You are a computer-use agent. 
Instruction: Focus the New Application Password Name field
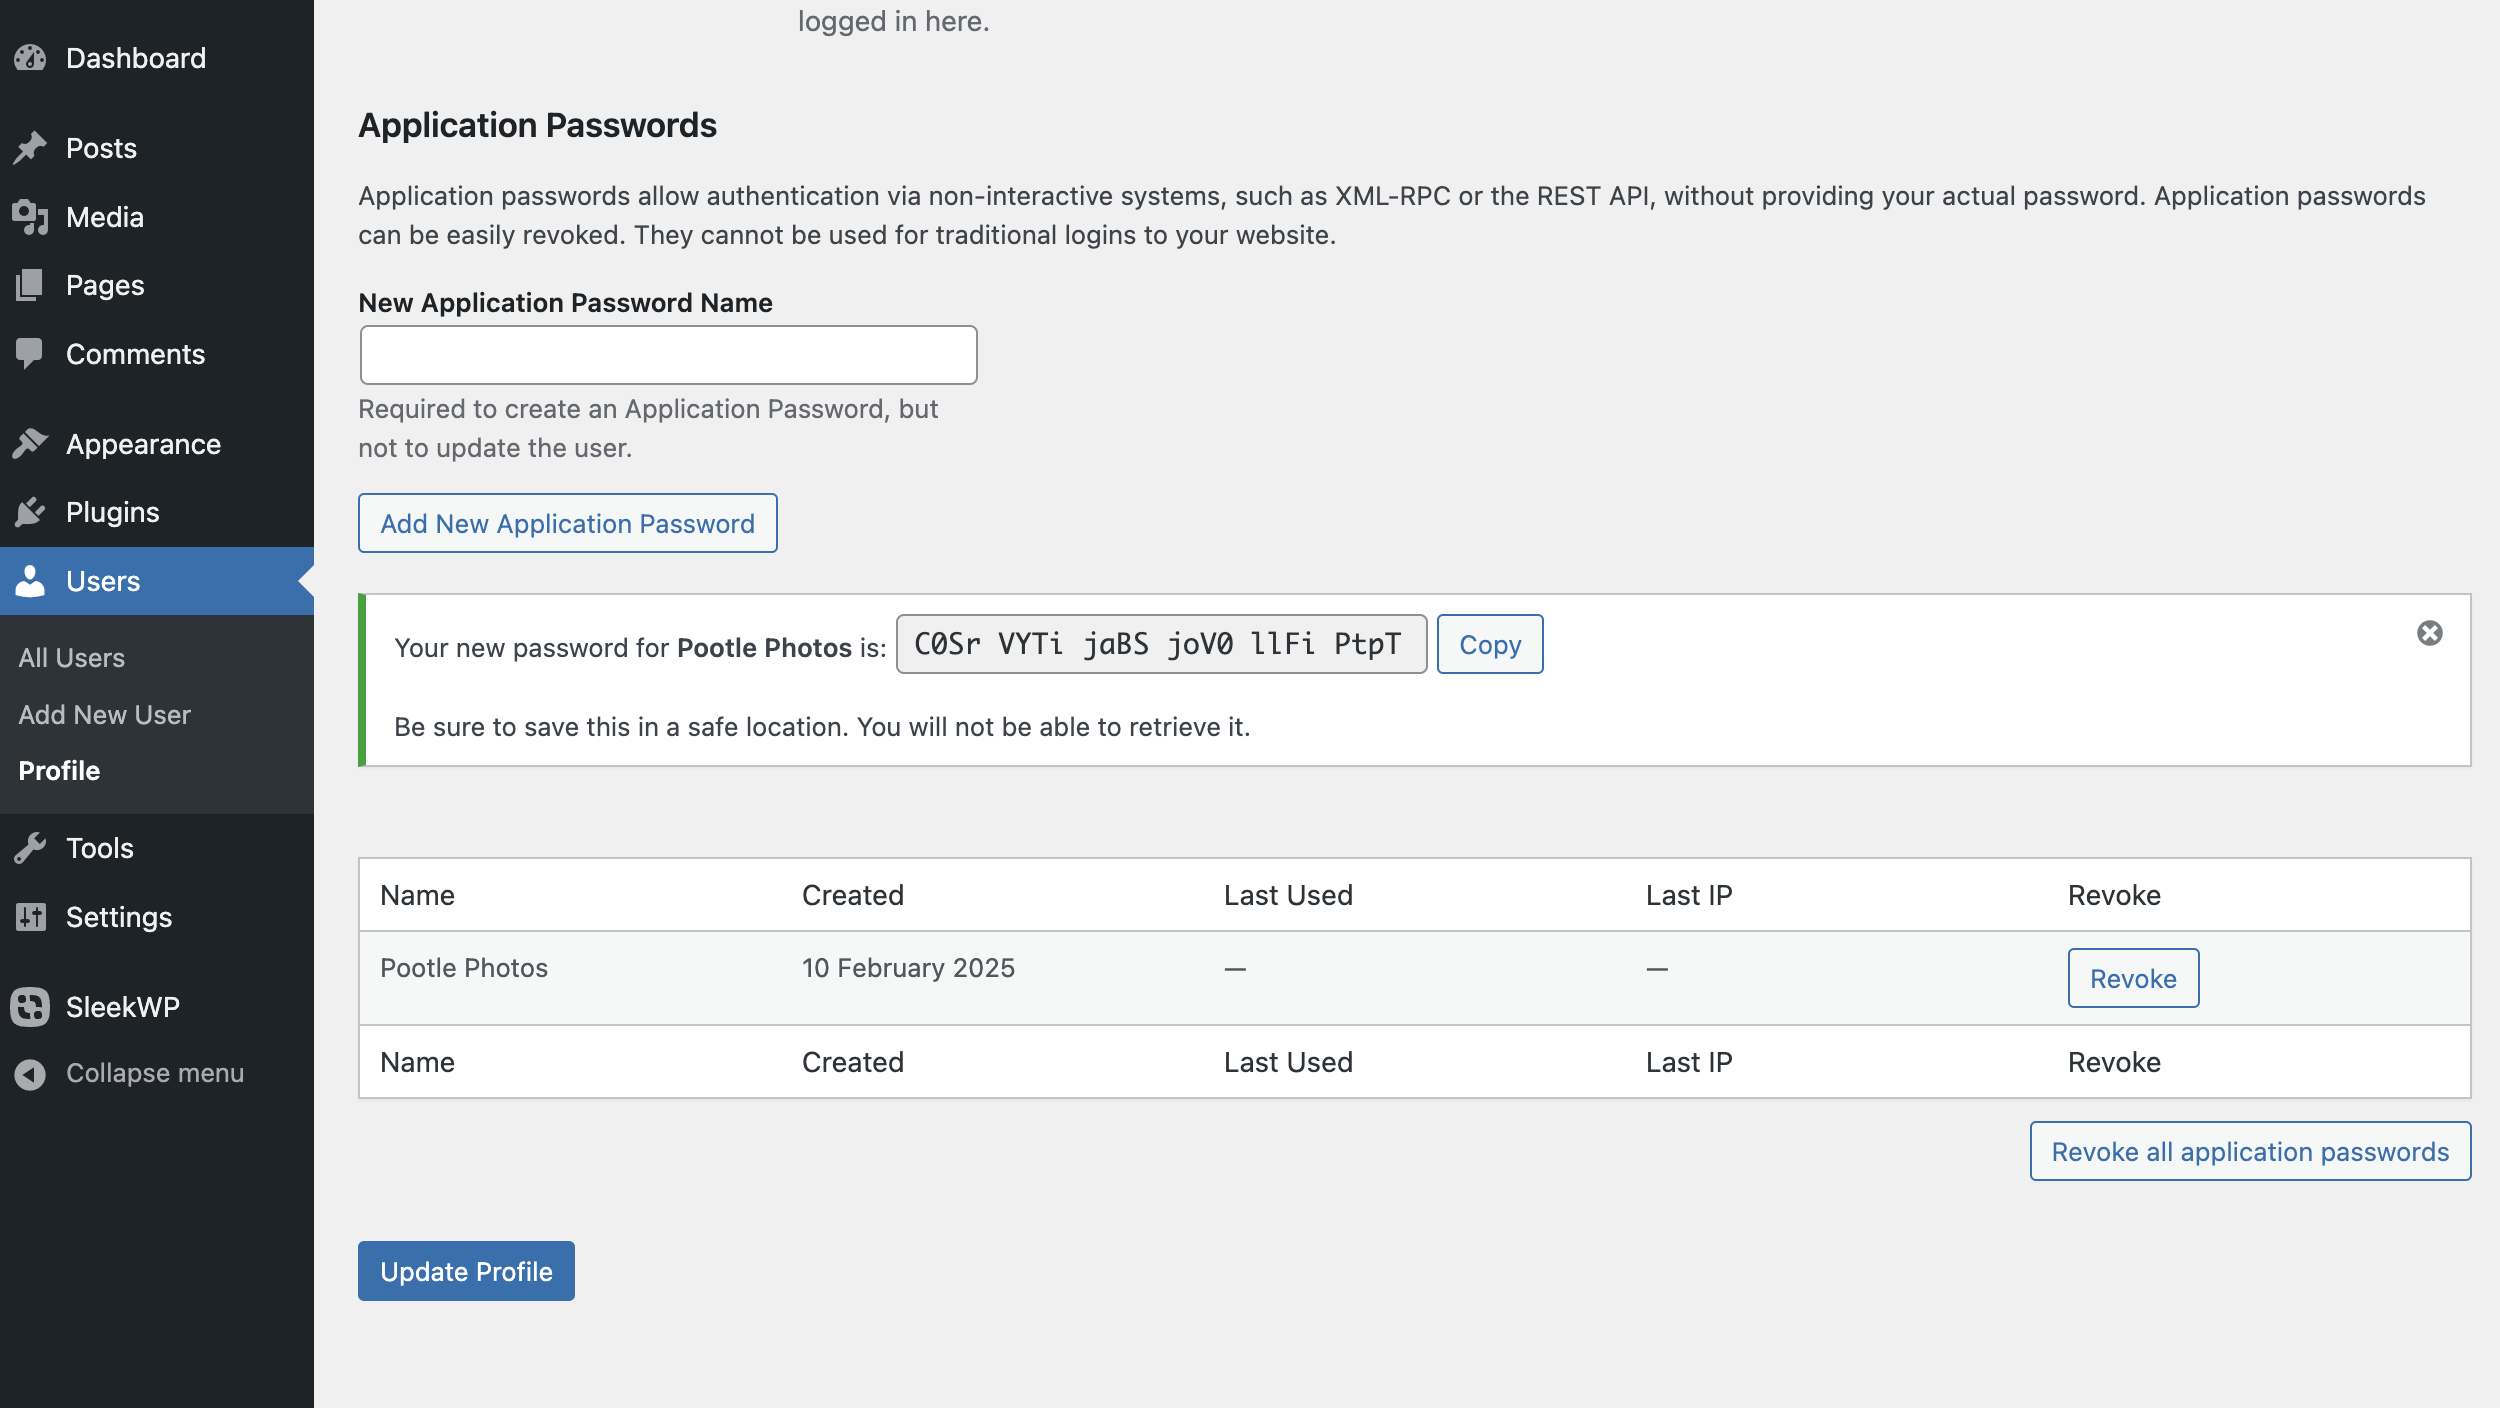[x=668, y=355]
